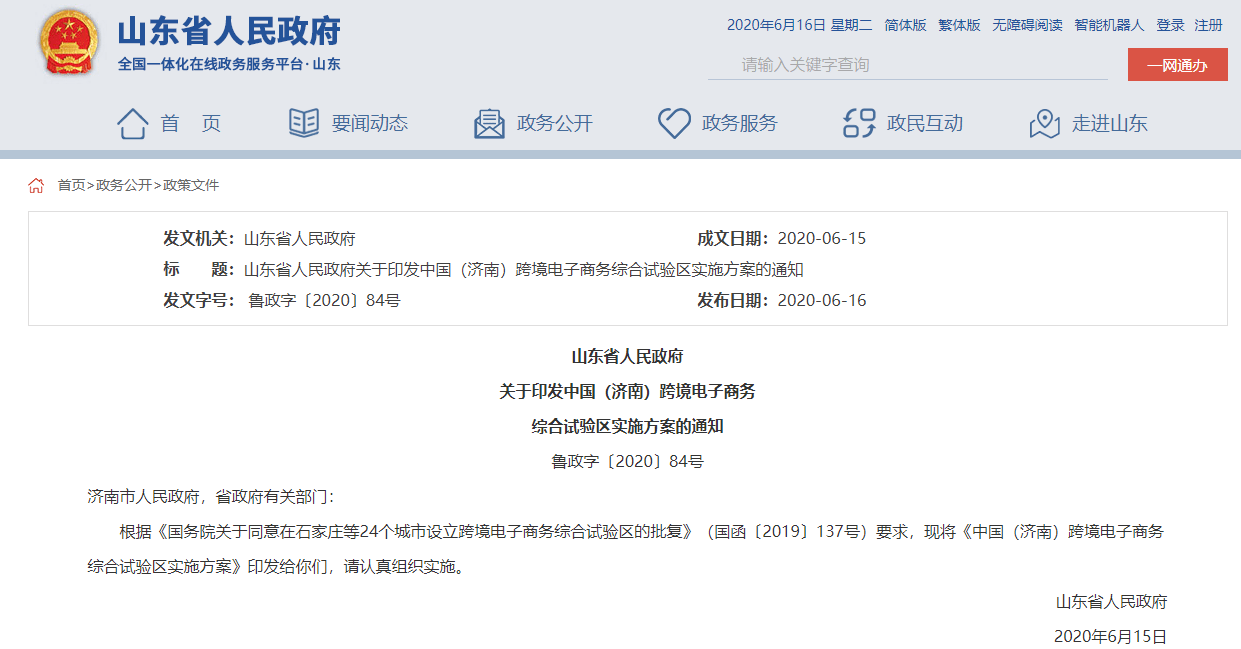
Task: Click the 山东省人民政府 site title
Action: 226,32
